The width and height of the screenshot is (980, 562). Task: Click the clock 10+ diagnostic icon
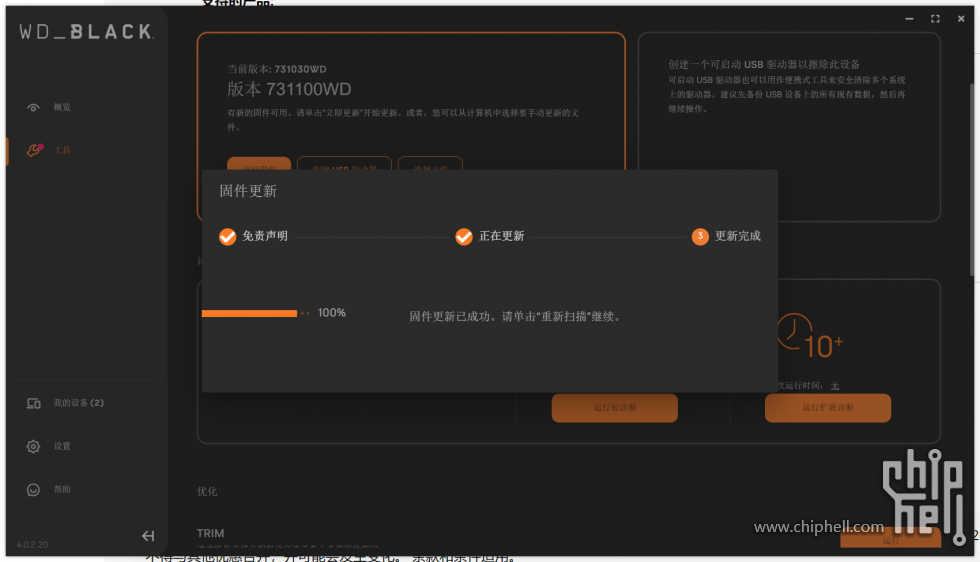[x=810, y=336]
